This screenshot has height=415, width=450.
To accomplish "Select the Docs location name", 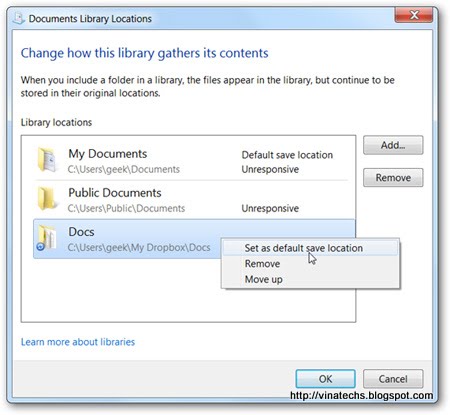I will (81, 232).
